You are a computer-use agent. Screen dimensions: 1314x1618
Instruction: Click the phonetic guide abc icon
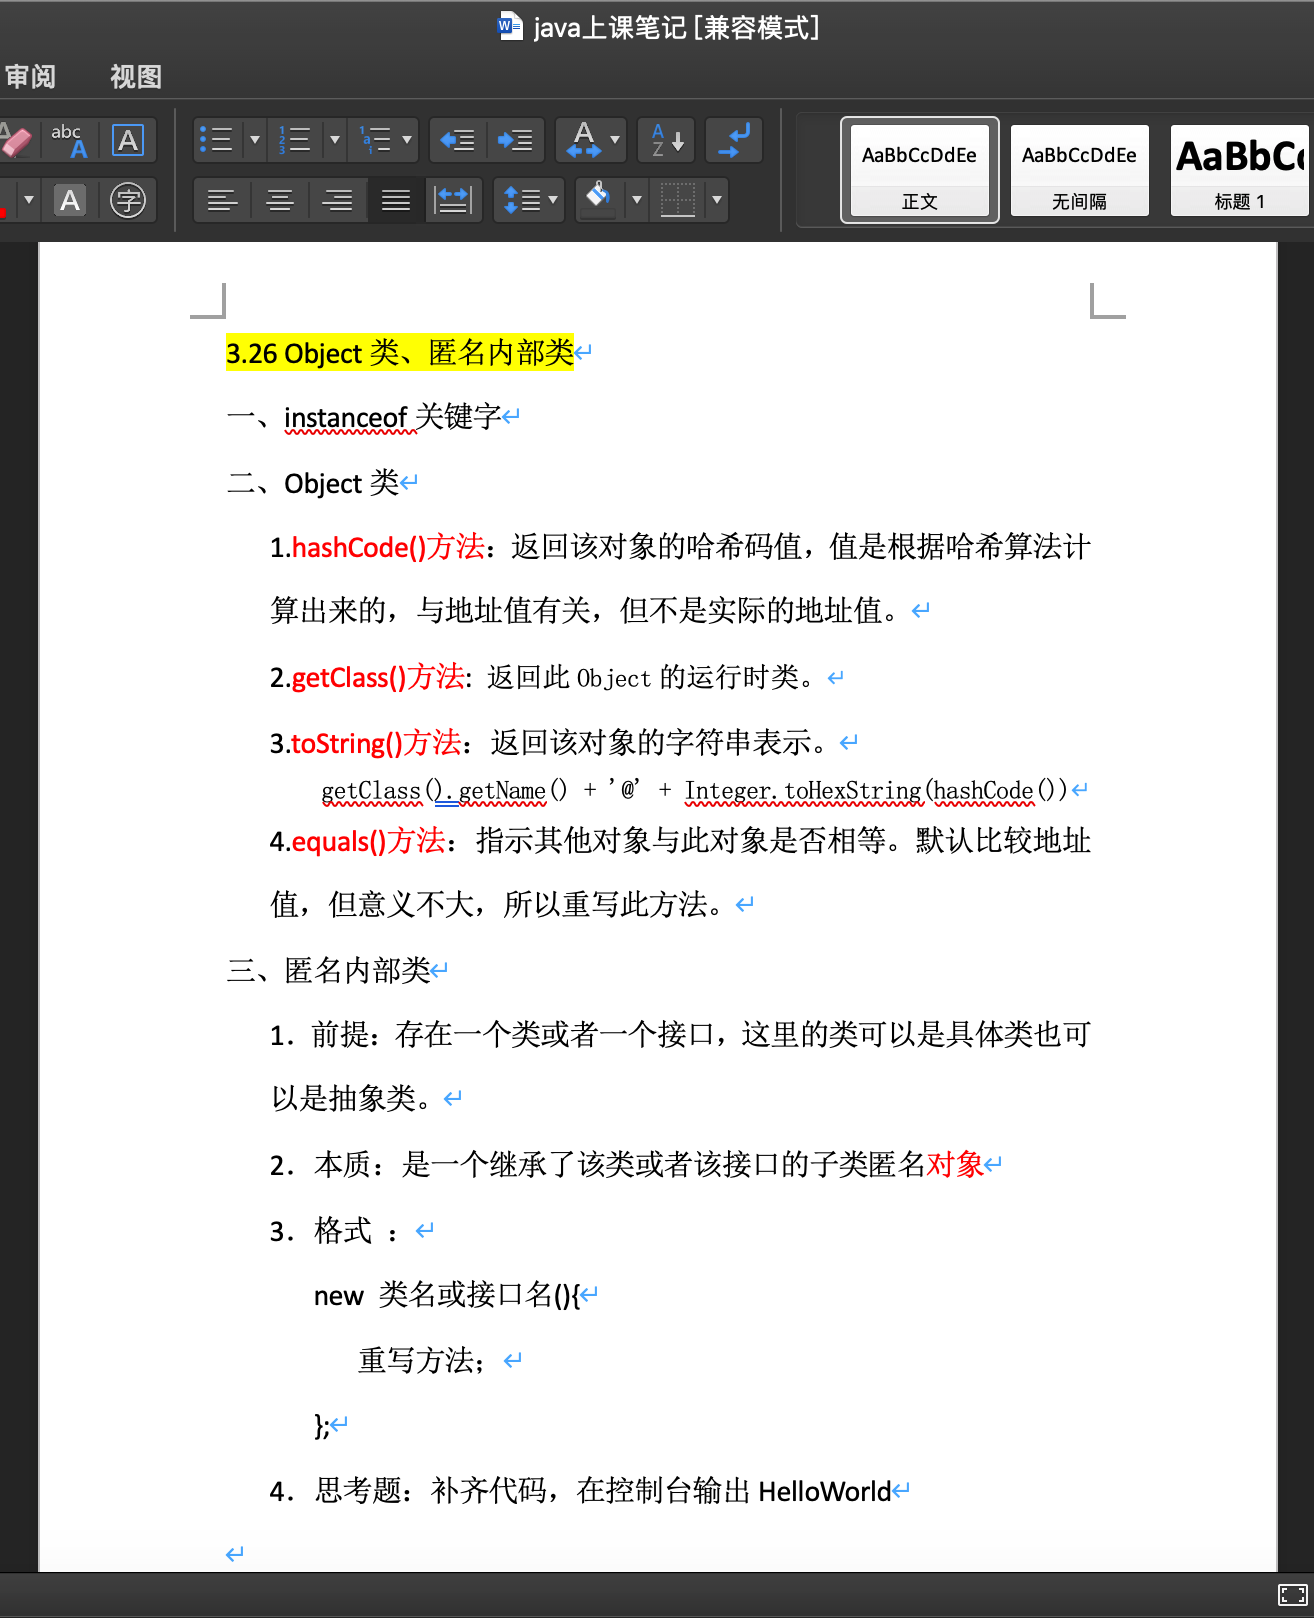click(x=69, y=140)
